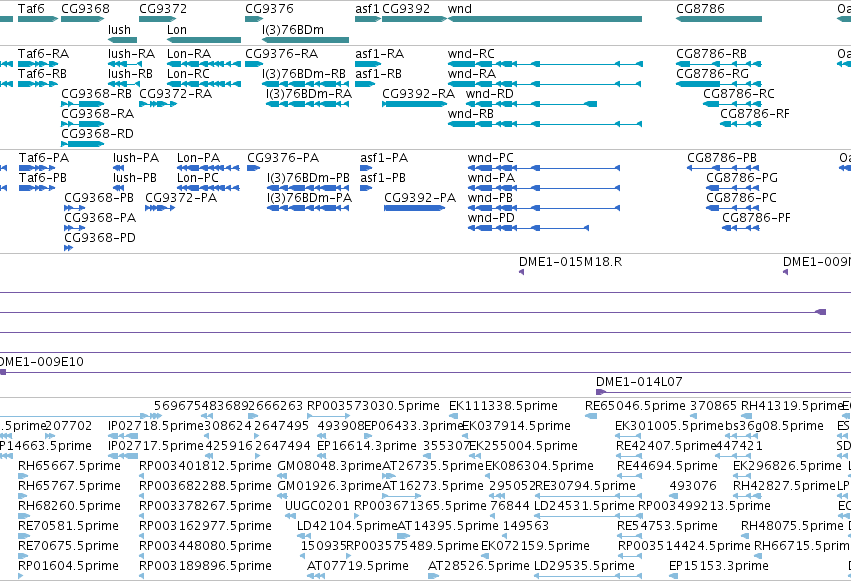Select the CG8786-PB protein feature
This screenshot has height=581, width=851.
(723, 168)
